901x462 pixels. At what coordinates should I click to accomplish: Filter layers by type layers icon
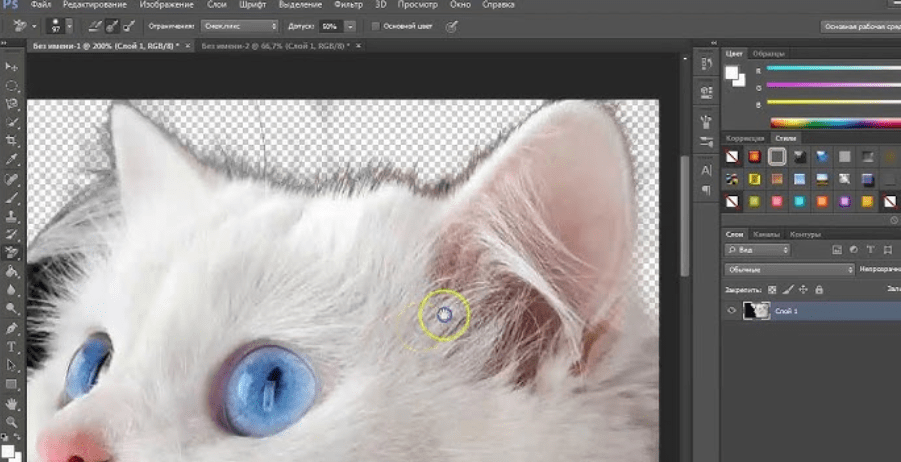tap(871, 249)
